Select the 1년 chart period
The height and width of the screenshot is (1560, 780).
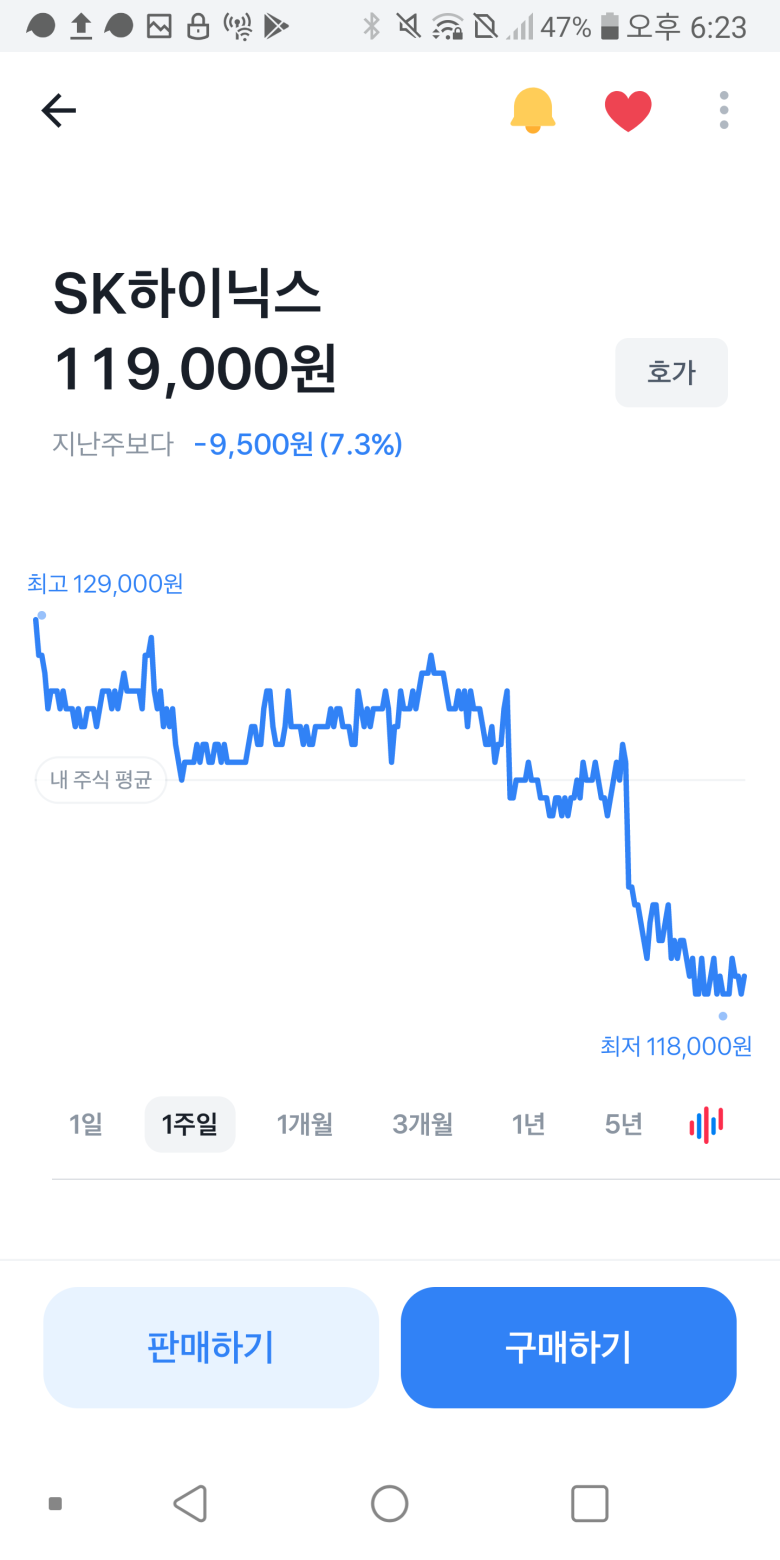[528, 1125]
